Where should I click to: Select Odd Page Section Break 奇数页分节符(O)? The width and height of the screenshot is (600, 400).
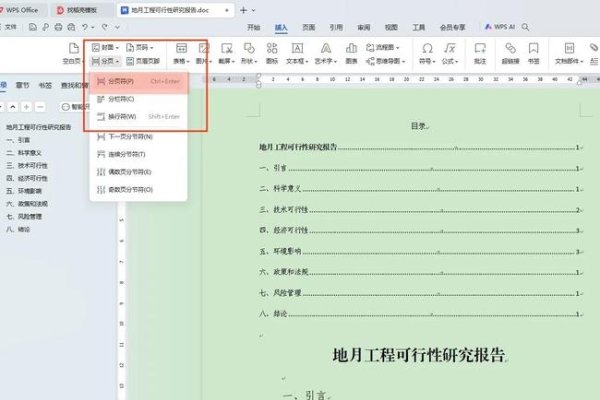(139, 189)
